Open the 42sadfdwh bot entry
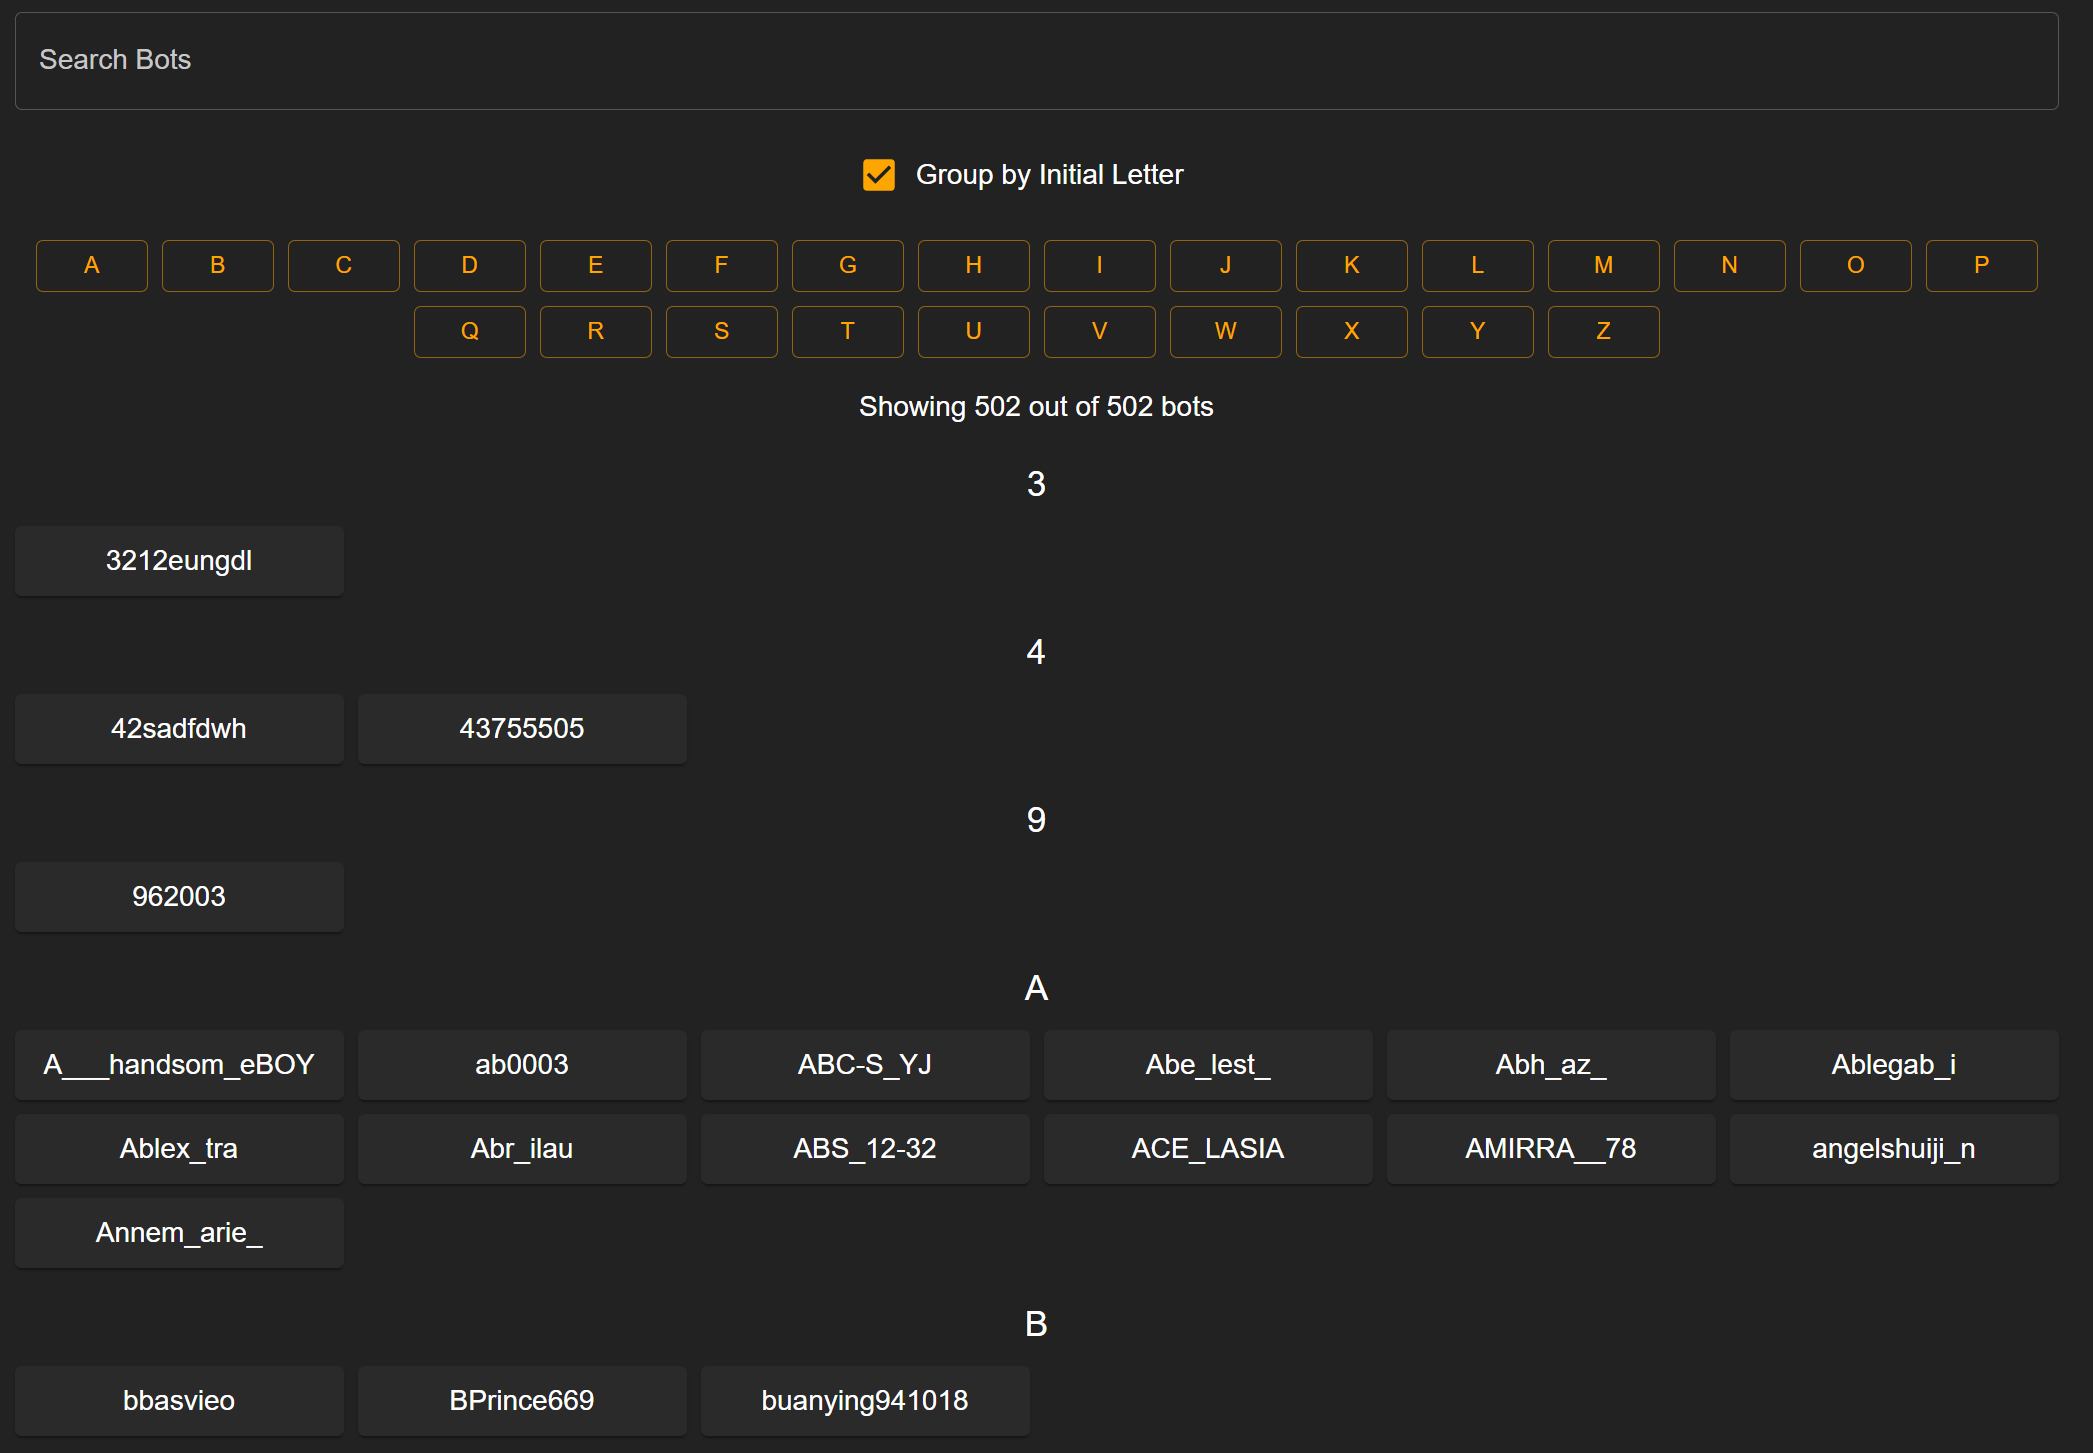 [179, 729]
